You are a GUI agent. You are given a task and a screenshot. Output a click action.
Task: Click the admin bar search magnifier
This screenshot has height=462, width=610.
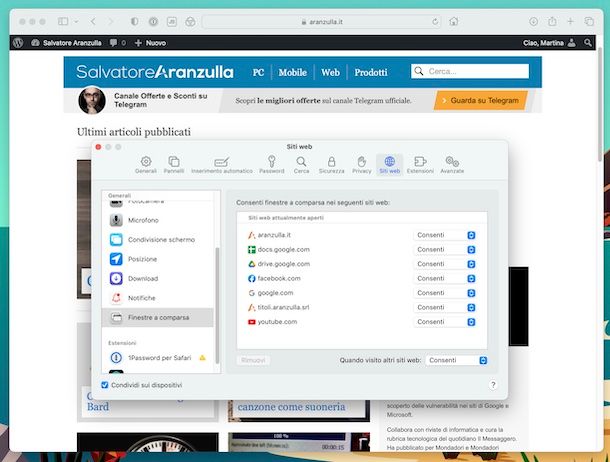pos(588,43)
